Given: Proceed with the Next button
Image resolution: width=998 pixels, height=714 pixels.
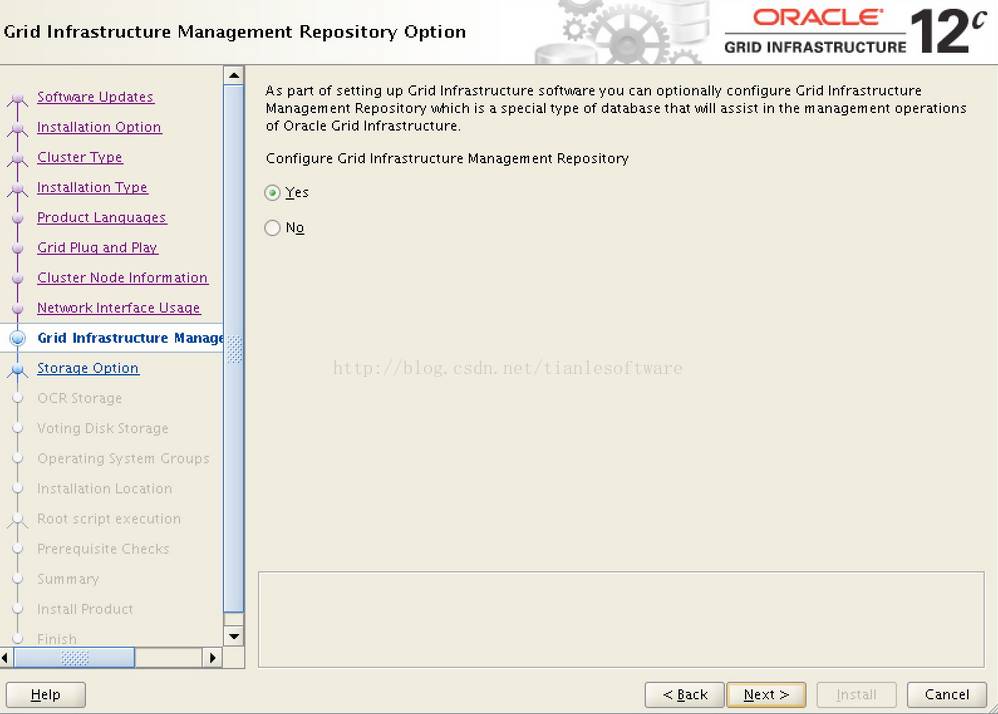Looking at the screenshot, I should pyautogui.click(x=766, y=695).
